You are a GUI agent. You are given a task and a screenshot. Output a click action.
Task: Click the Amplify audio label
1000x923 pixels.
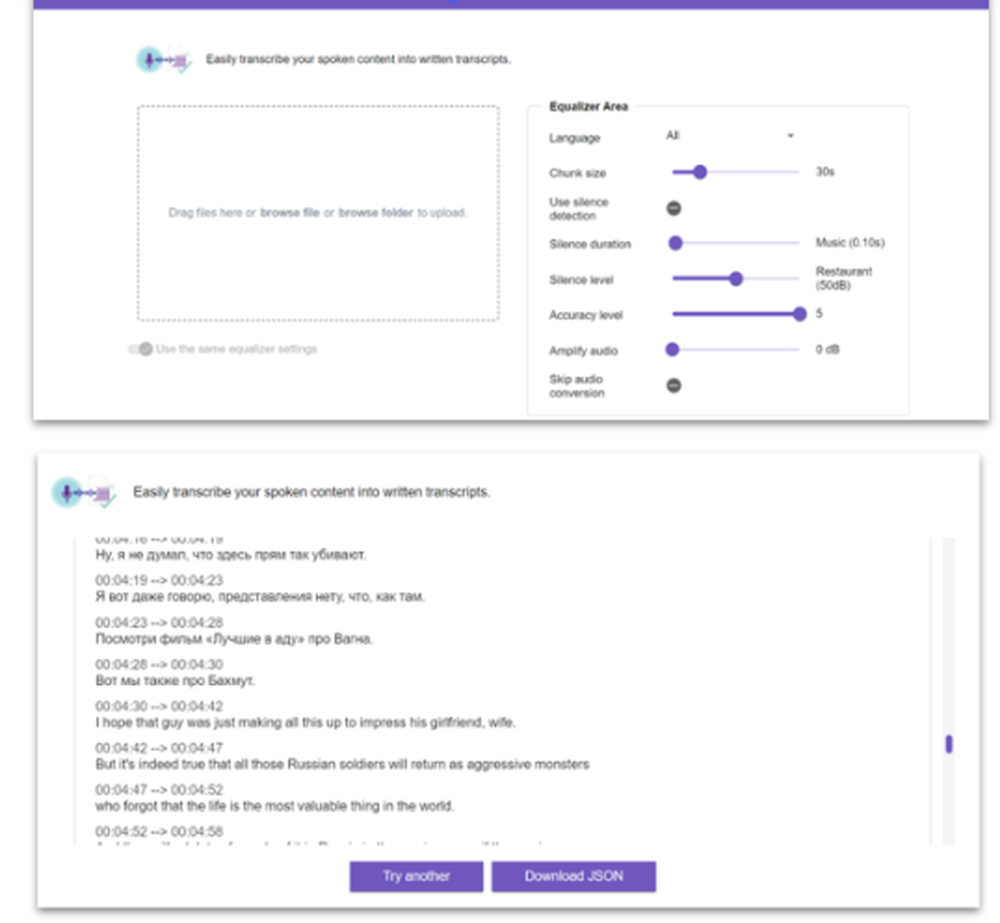[x=584, y=351]
